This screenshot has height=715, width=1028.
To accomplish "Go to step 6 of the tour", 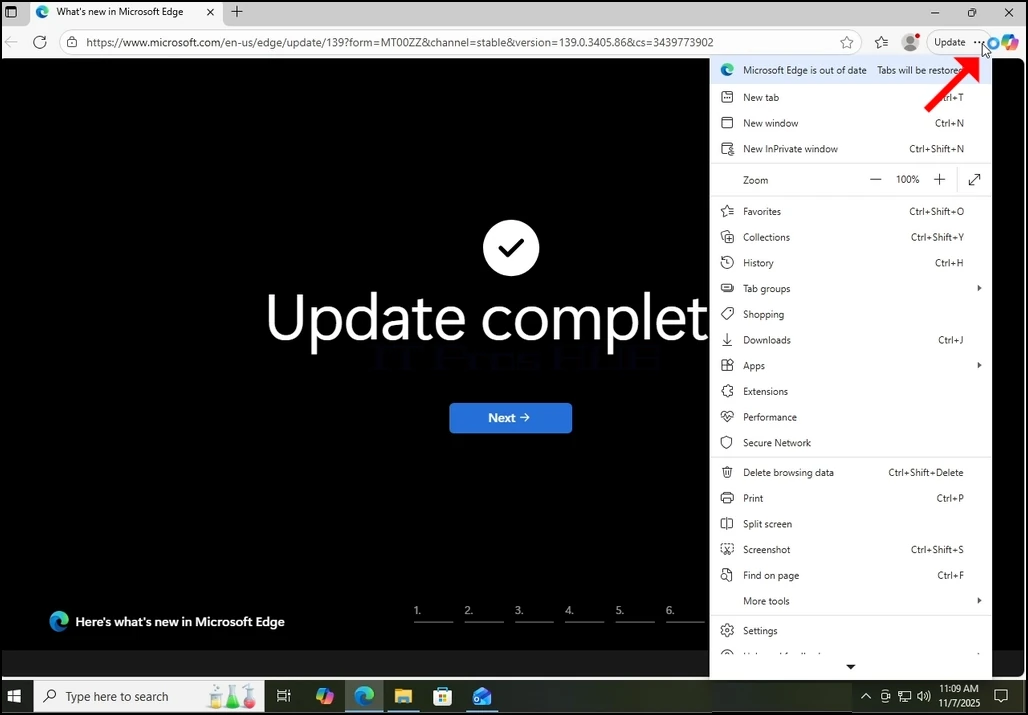I will pos(685,612).
